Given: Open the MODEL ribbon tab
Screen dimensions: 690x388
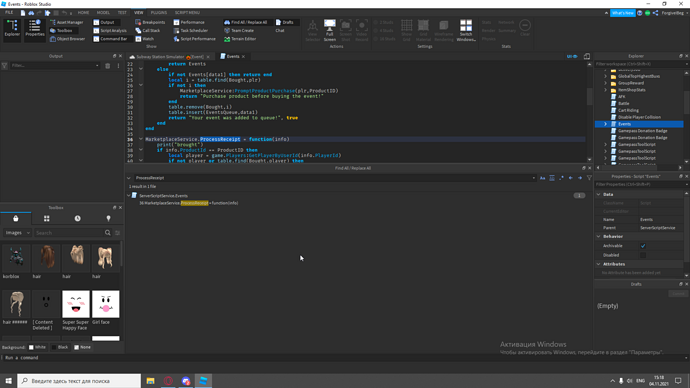Looking at the screenshot, I should 103,12.
